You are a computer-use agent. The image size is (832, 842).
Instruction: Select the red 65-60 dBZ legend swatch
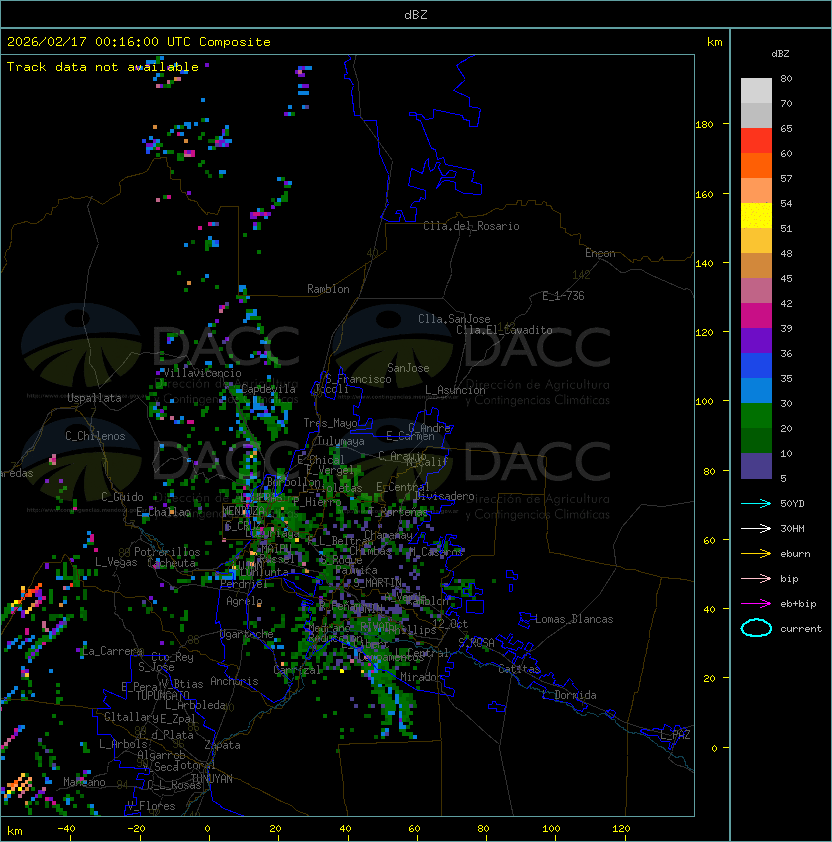pyautogui.click(x=756, y=141)
